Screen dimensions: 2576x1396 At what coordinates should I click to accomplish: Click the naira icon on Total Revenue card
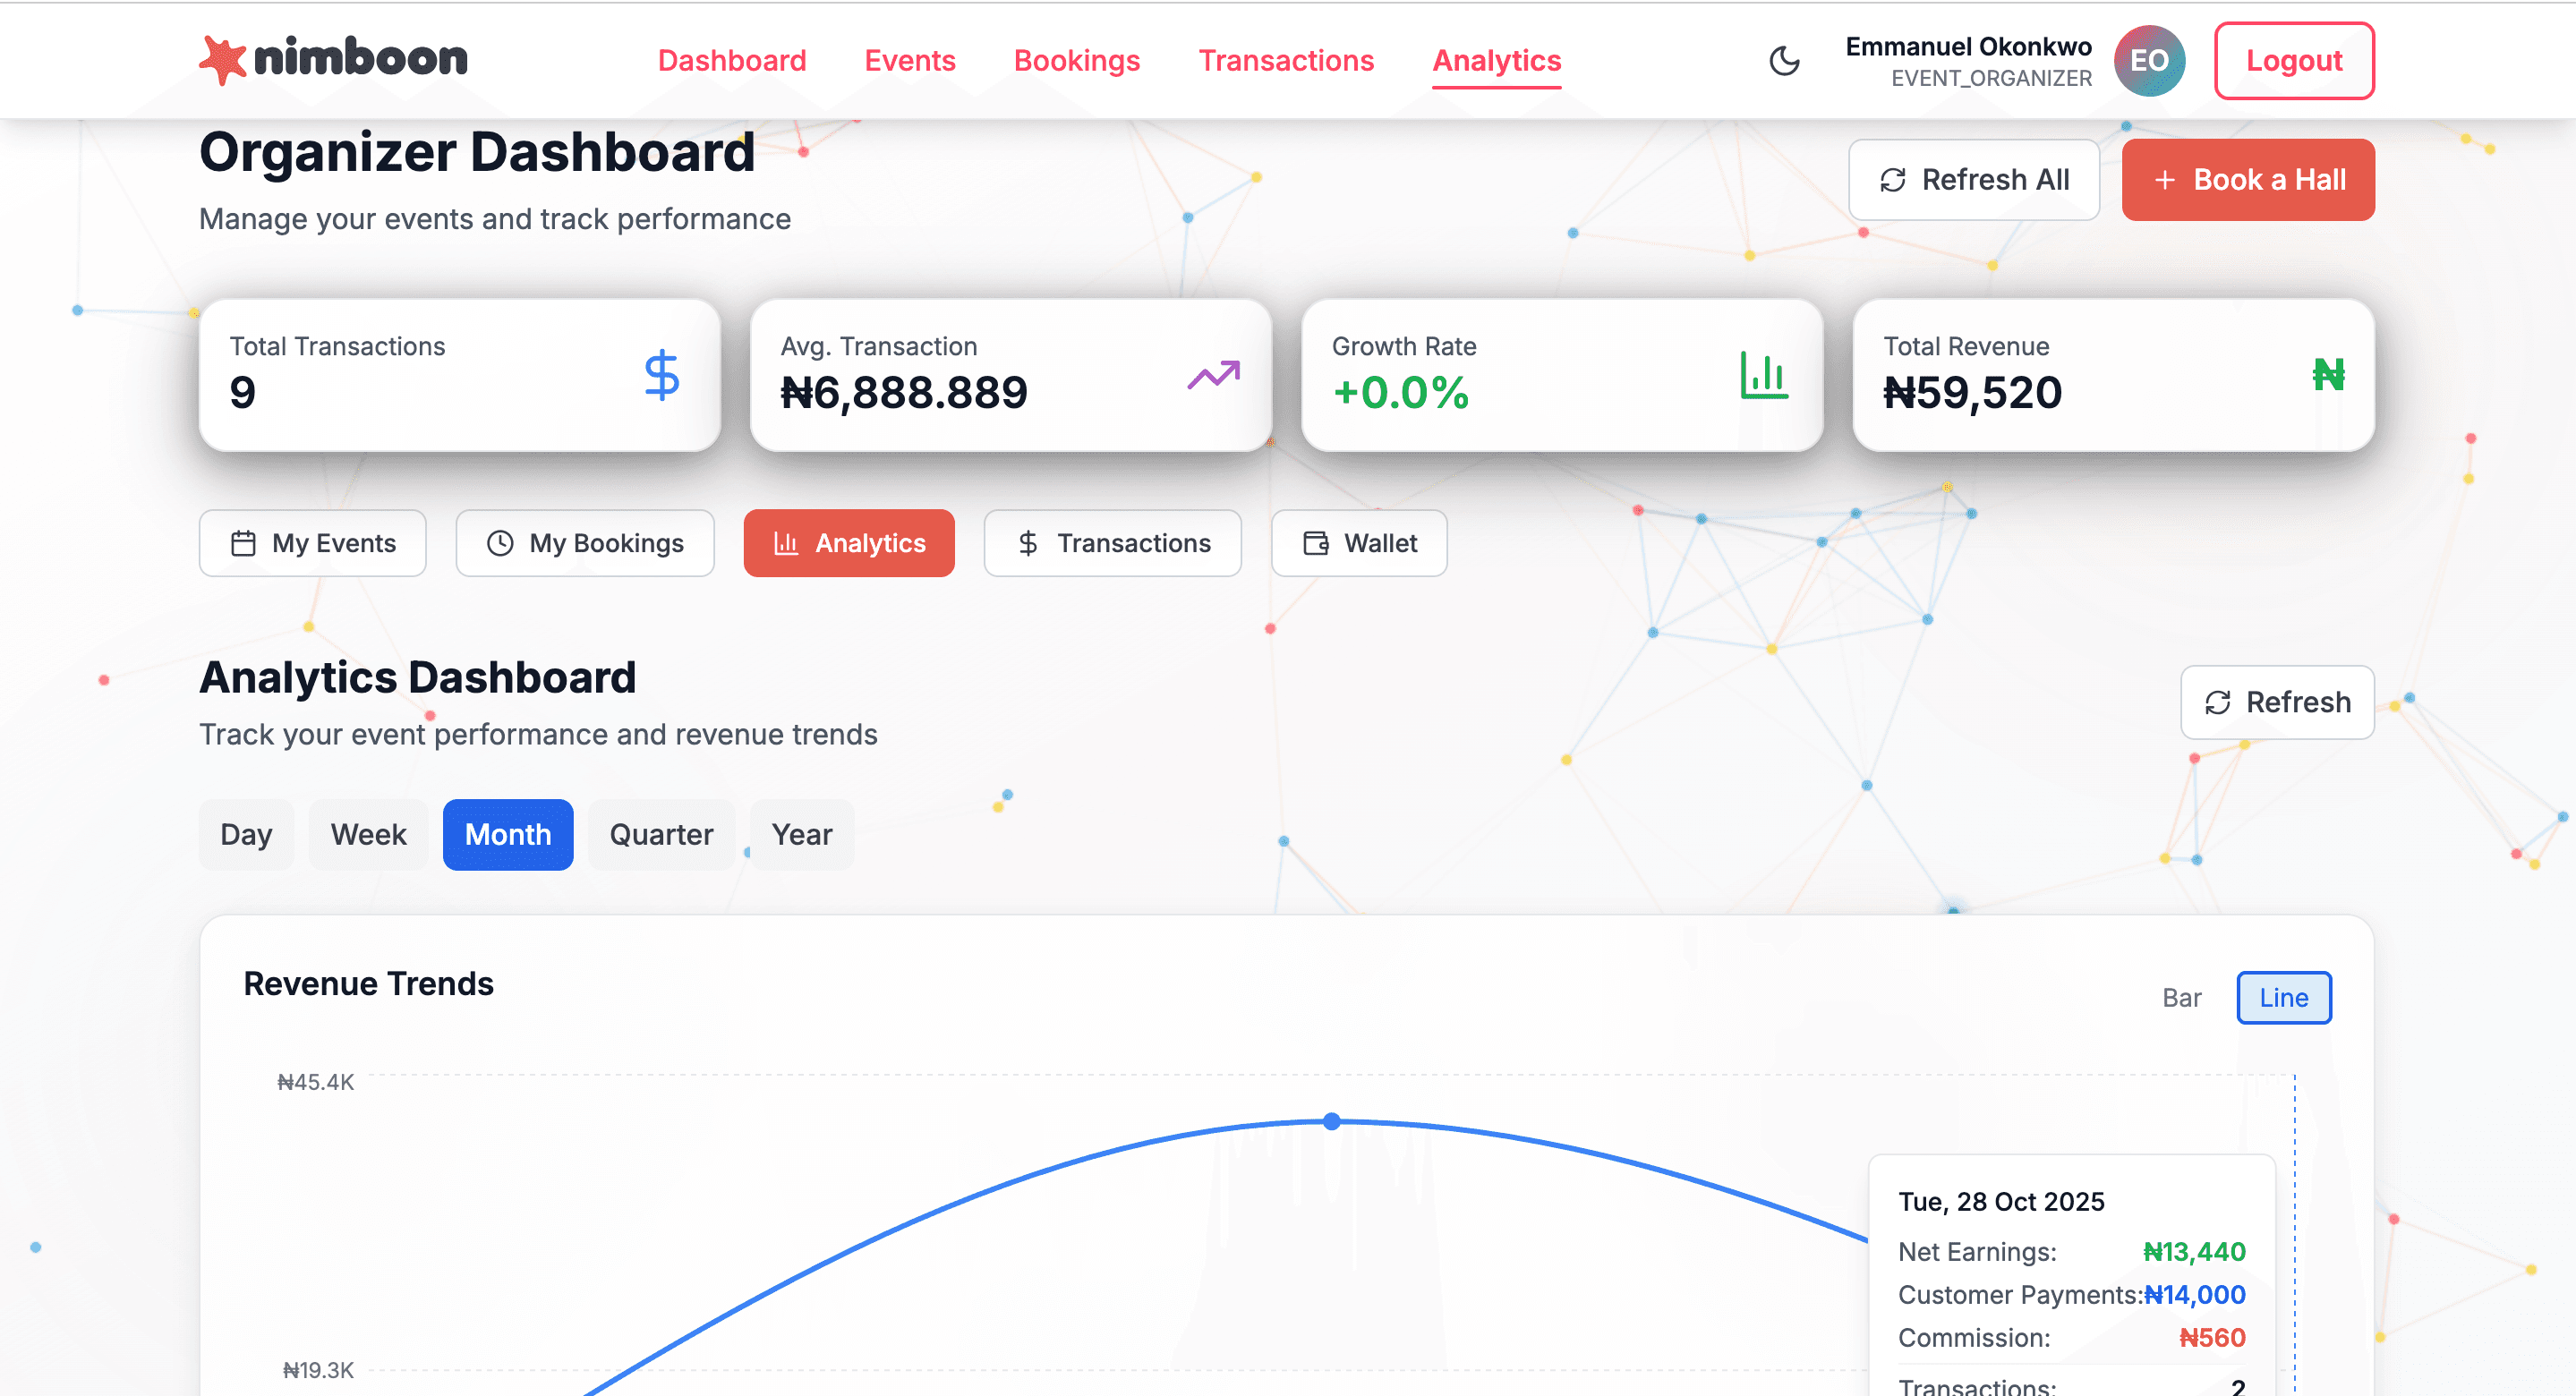[2329, 375]
